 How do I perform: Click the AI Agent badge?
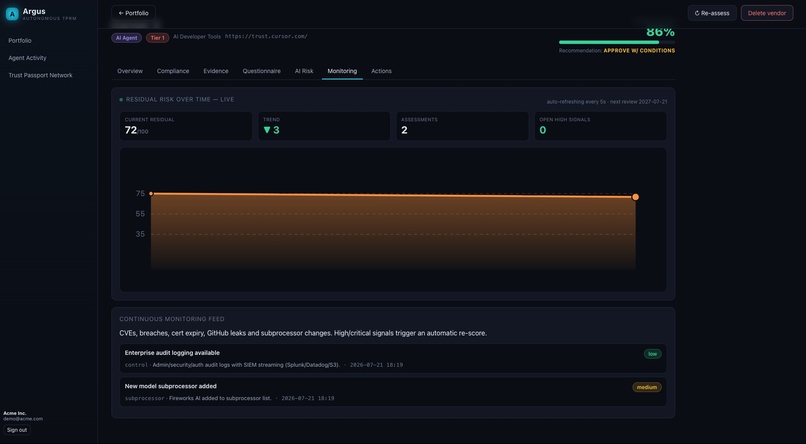126,38
